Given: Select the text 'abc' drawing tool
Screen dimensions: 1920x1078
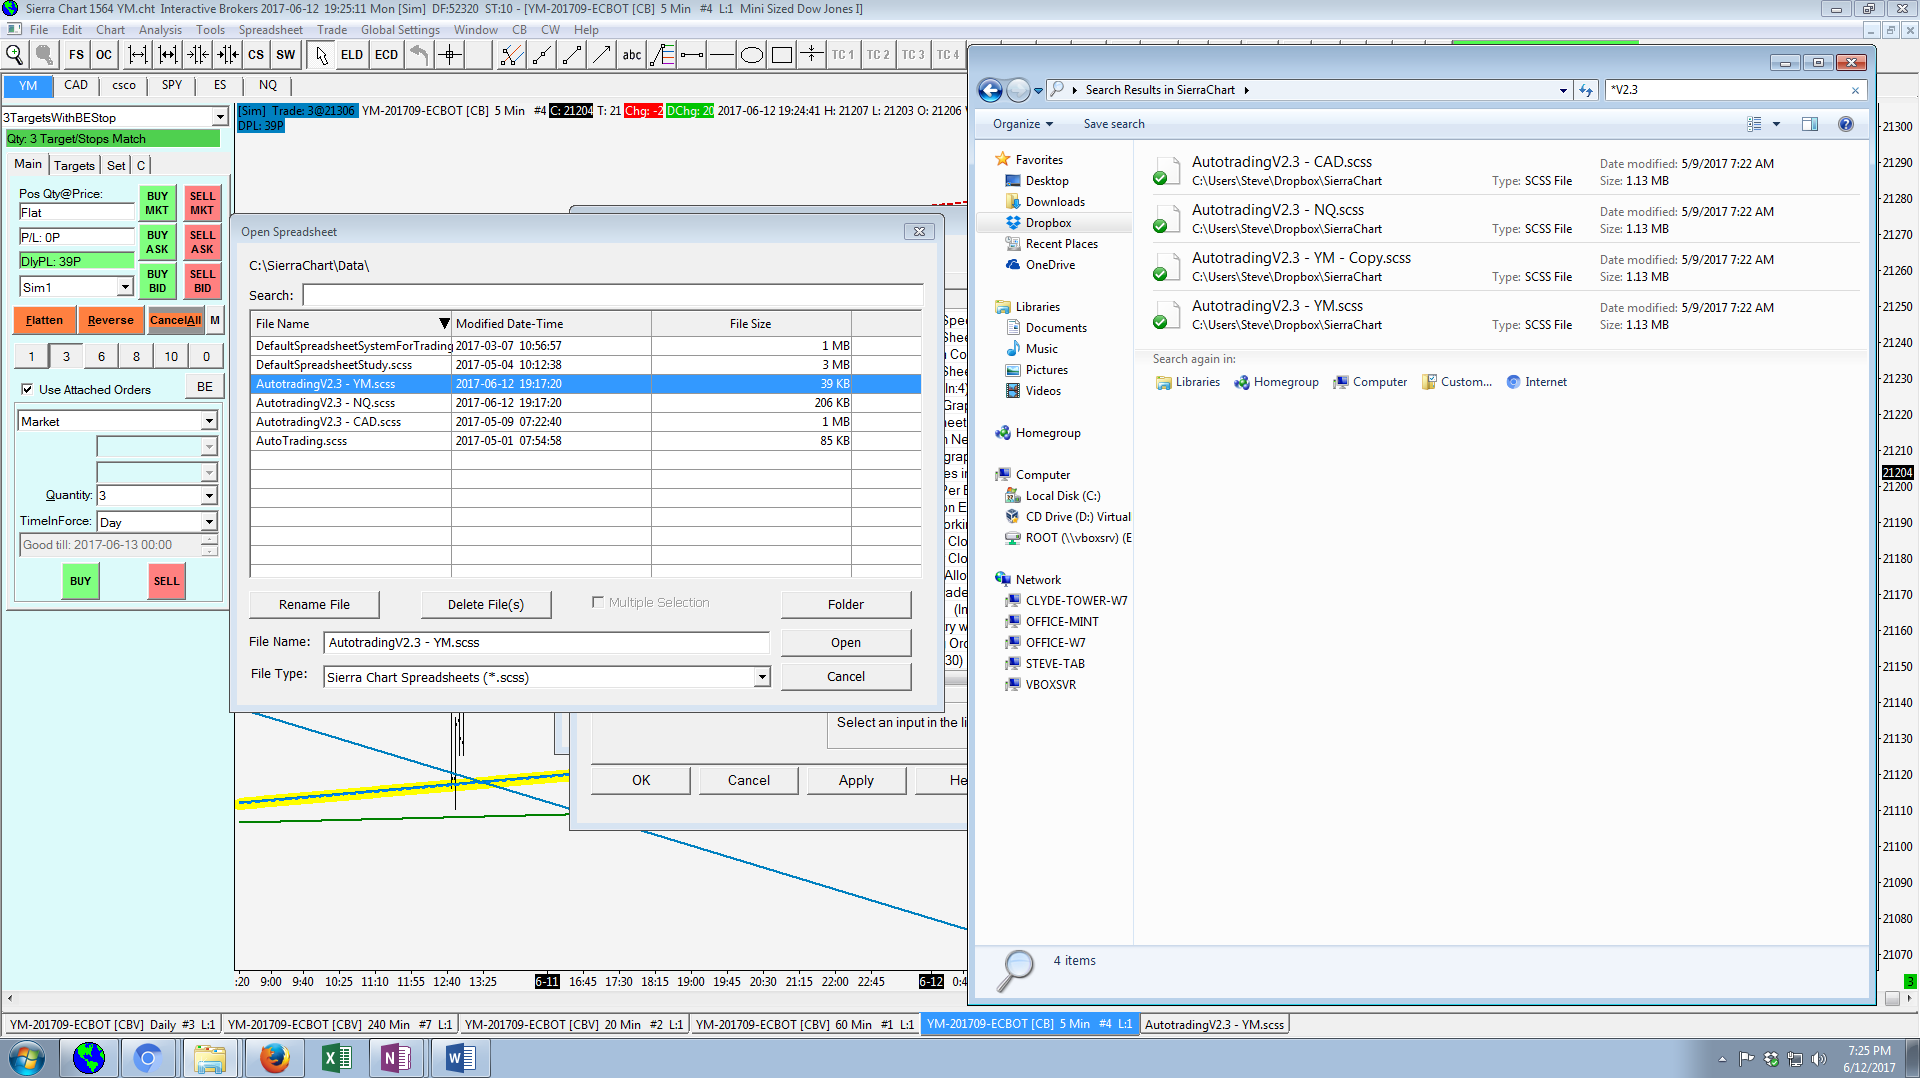Looking at the screenshot, I should (631, 55).
